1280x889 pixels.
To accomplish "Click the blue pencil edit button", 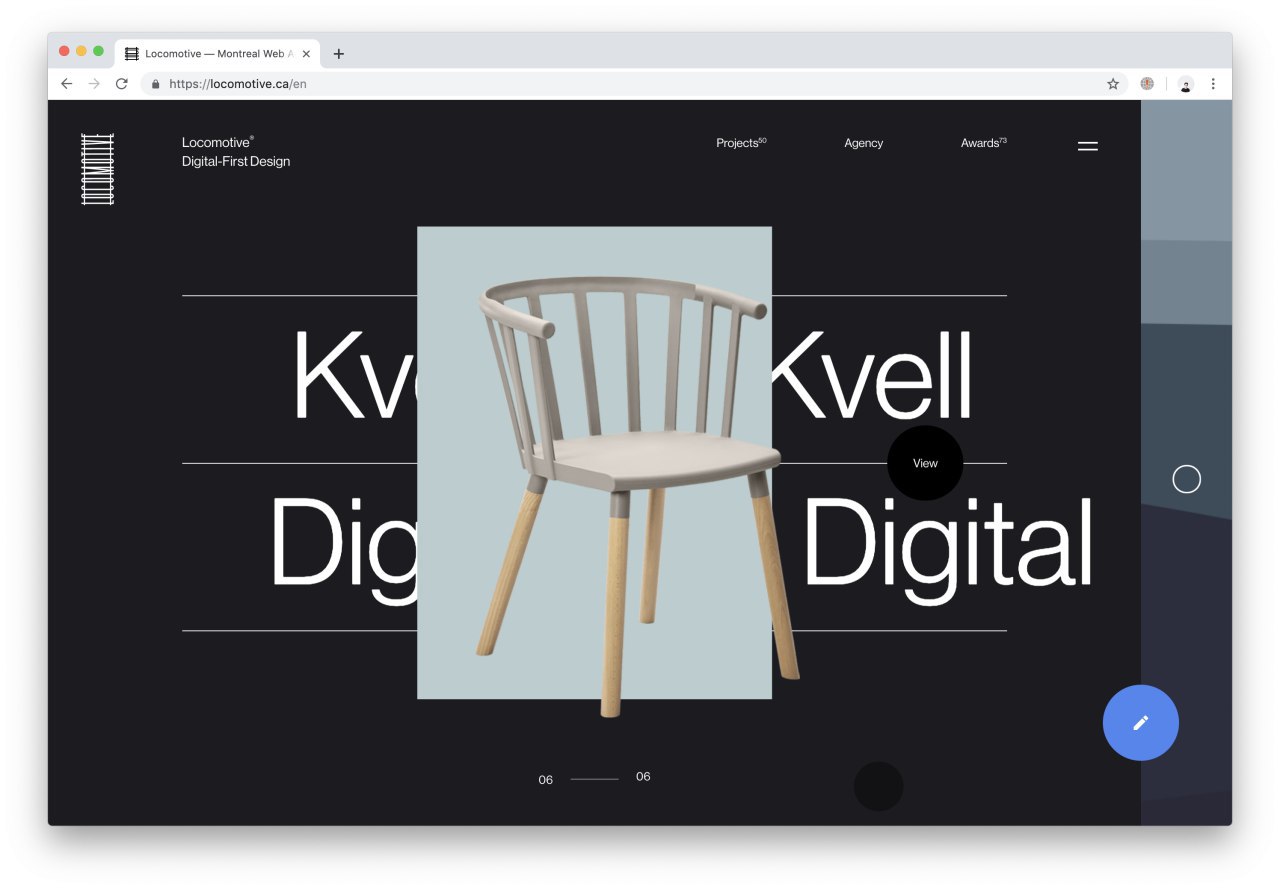I will pos(1141,722).
